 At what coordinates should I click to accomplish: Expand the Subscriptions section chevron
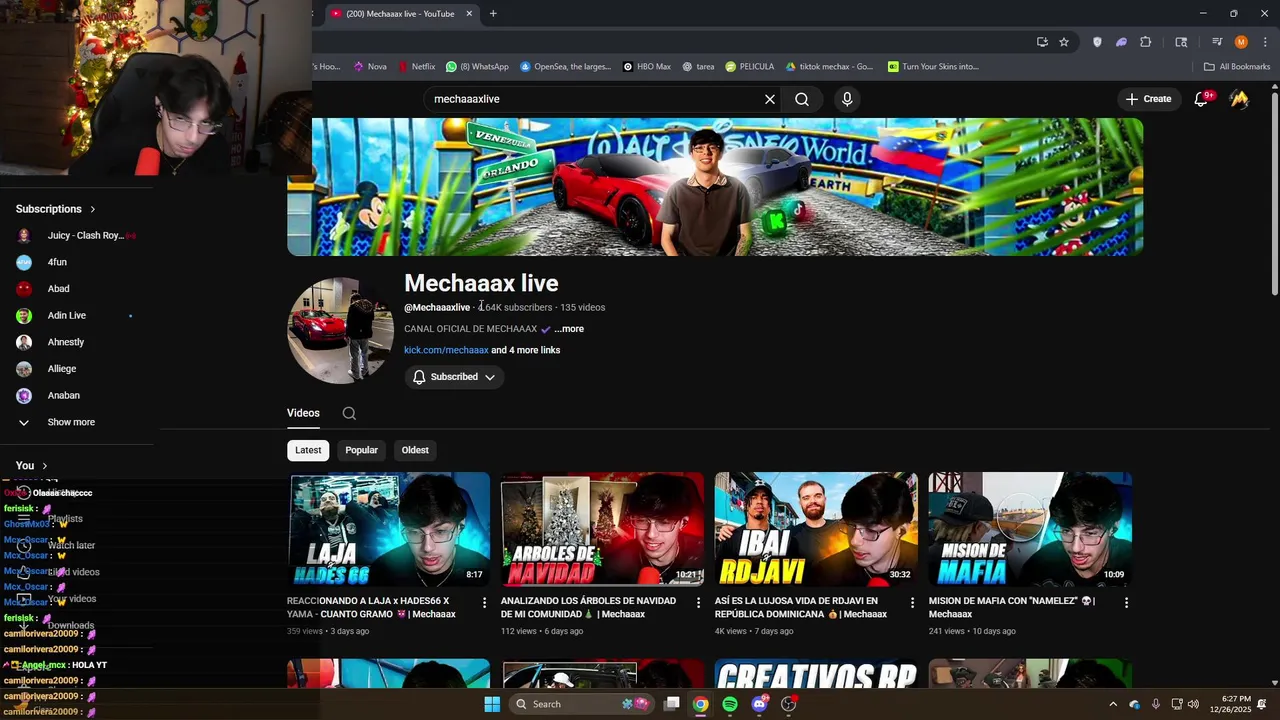pyautogui.click(x=93, y=209)
